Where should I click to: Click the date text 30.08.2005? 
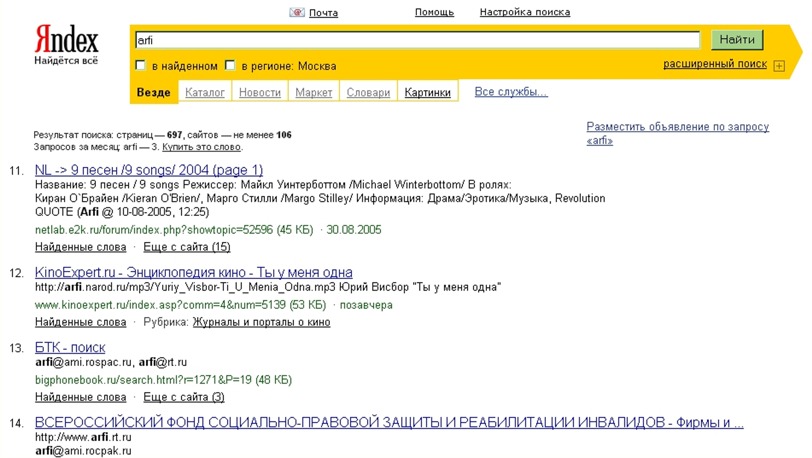[354, 230]
